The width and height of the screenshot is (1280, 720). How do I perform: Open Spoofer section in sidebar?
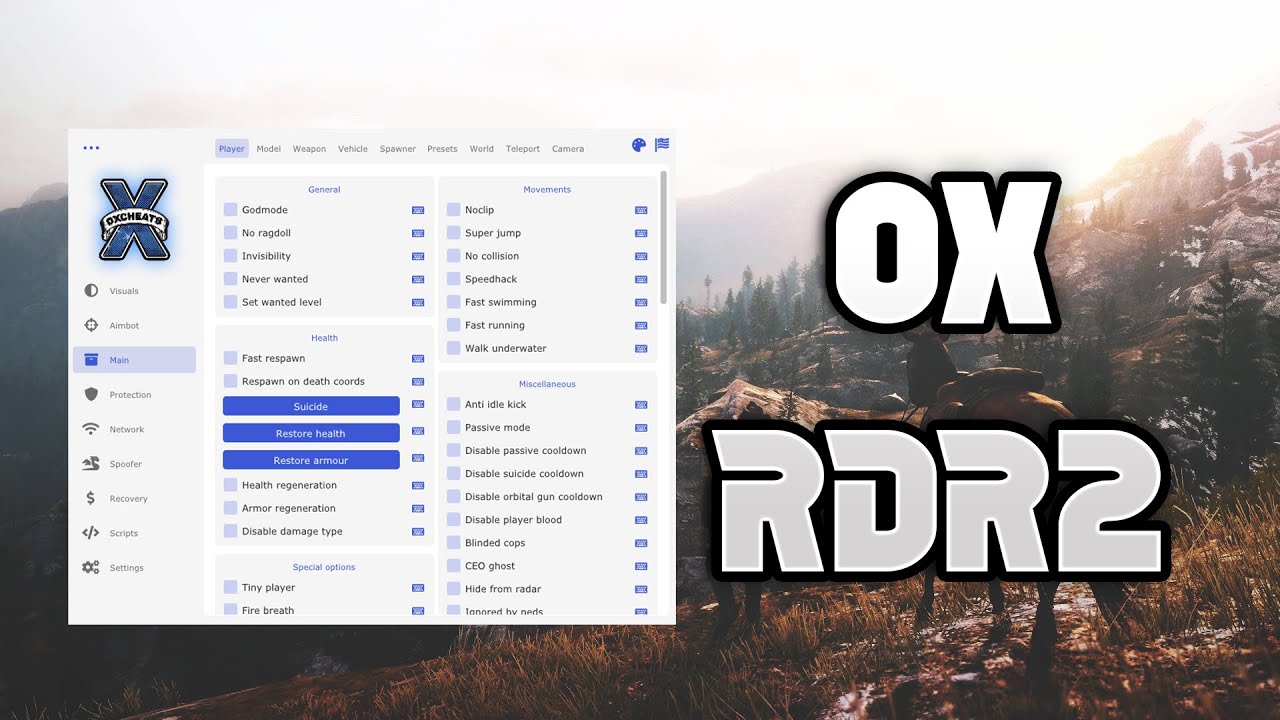click(134, 464)
